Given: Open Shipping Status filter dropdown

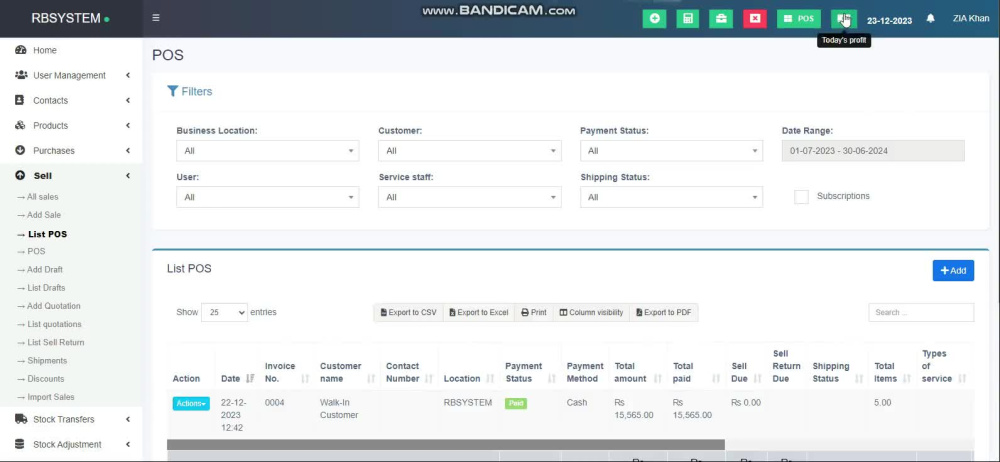Looking at the screenshot, I should pos(672,197).
